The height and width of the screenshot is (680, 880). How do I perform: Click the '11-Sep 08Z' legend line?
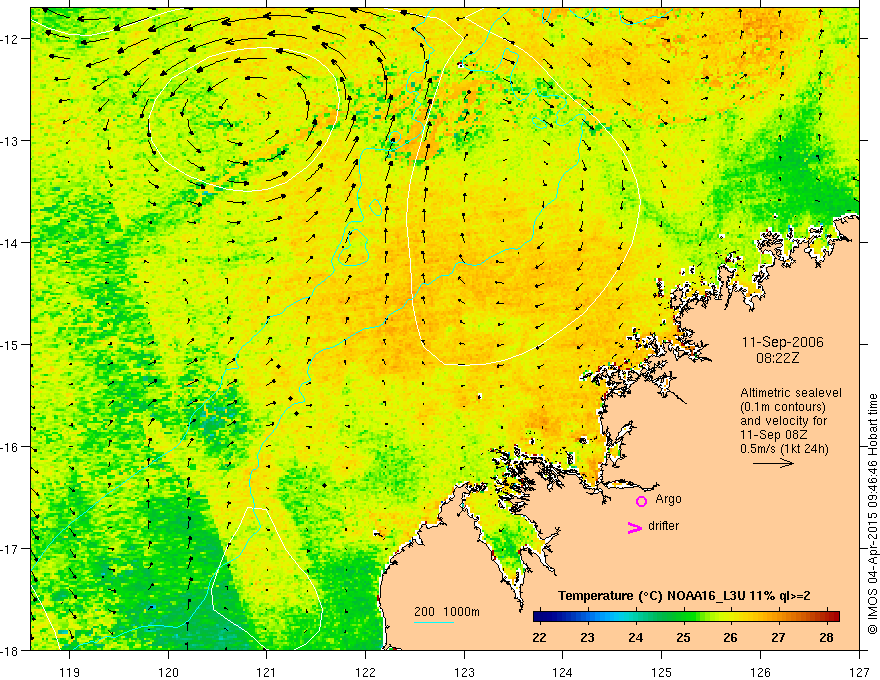pos(772,435)
